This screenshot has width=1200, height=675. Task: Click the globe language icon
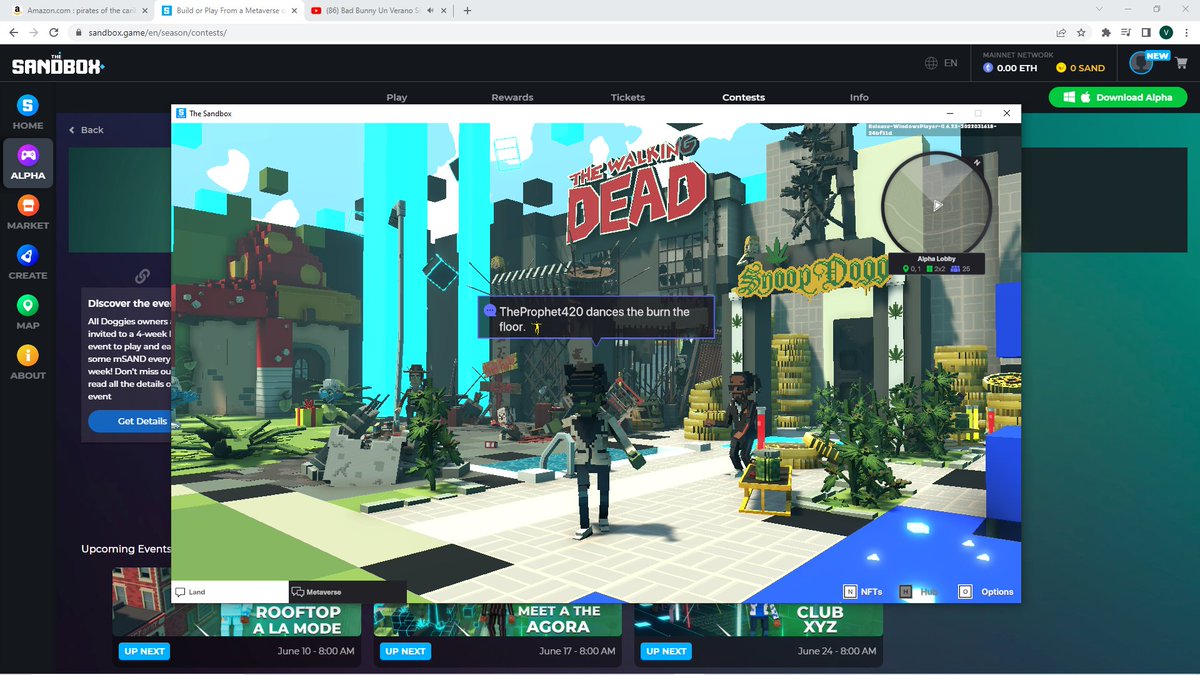click(x=931, y=63)
